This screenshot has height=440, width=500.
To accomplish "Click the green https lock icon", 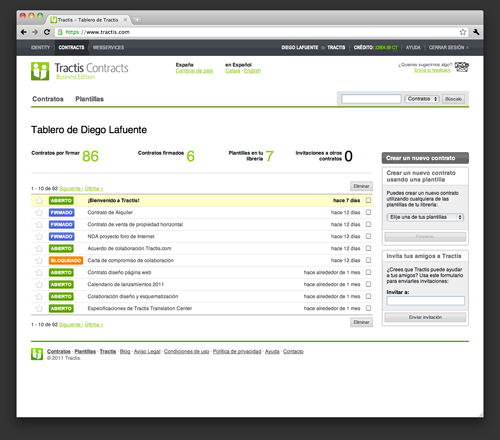I will tap(60, 32).
